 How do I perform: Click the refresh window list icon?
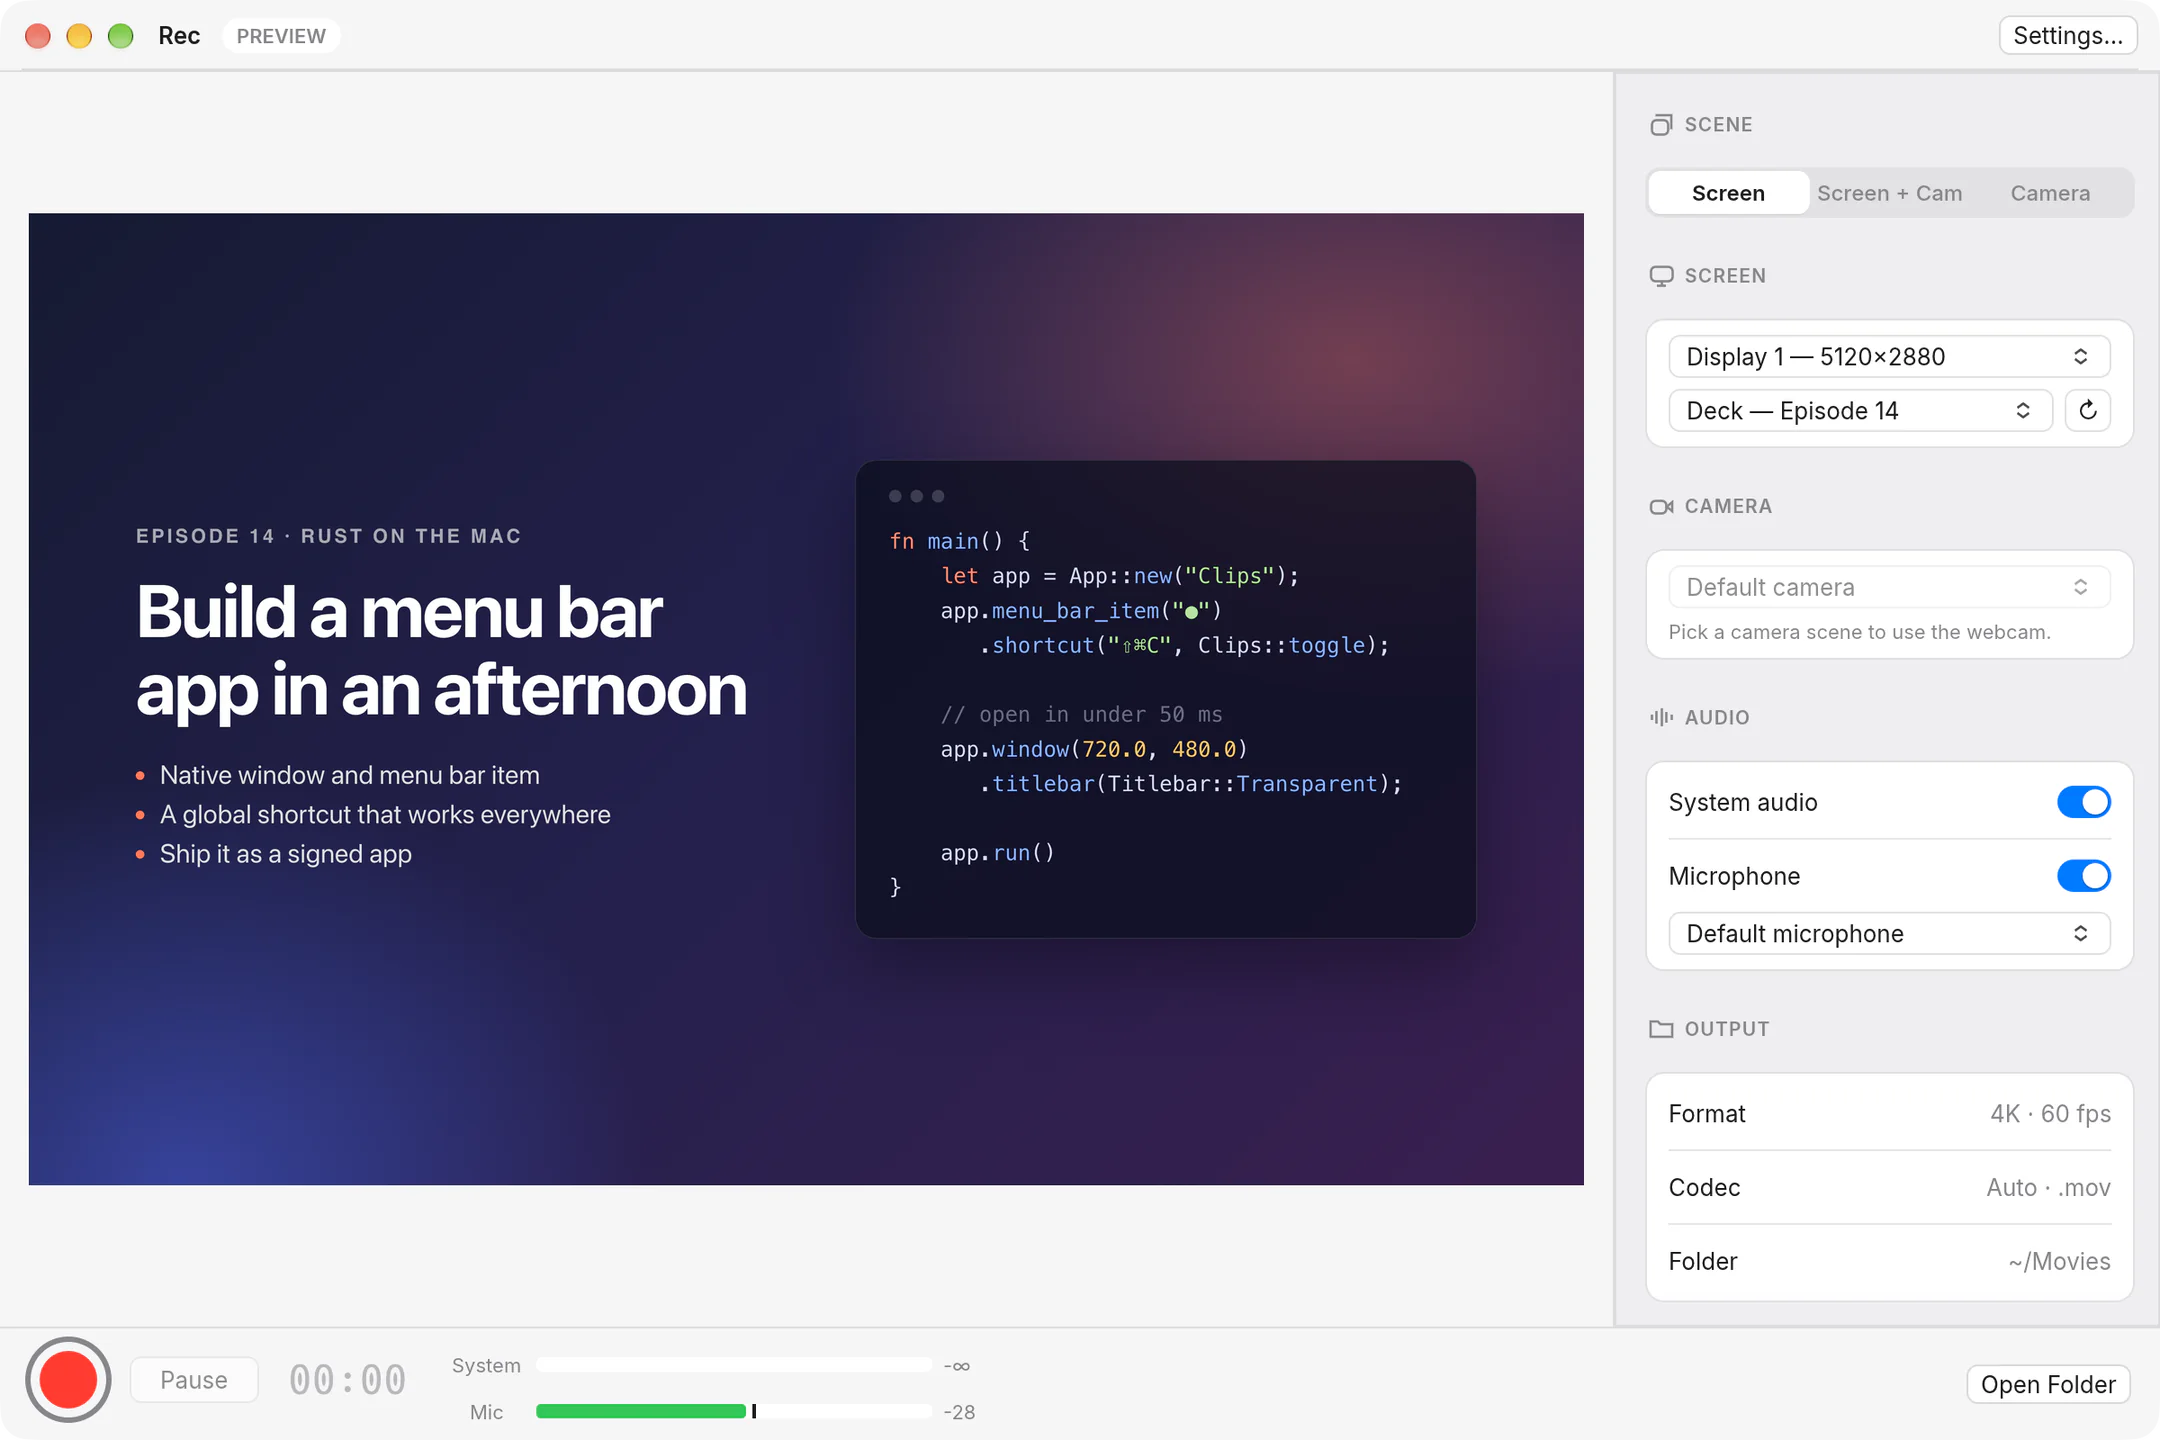(2088, 410)
